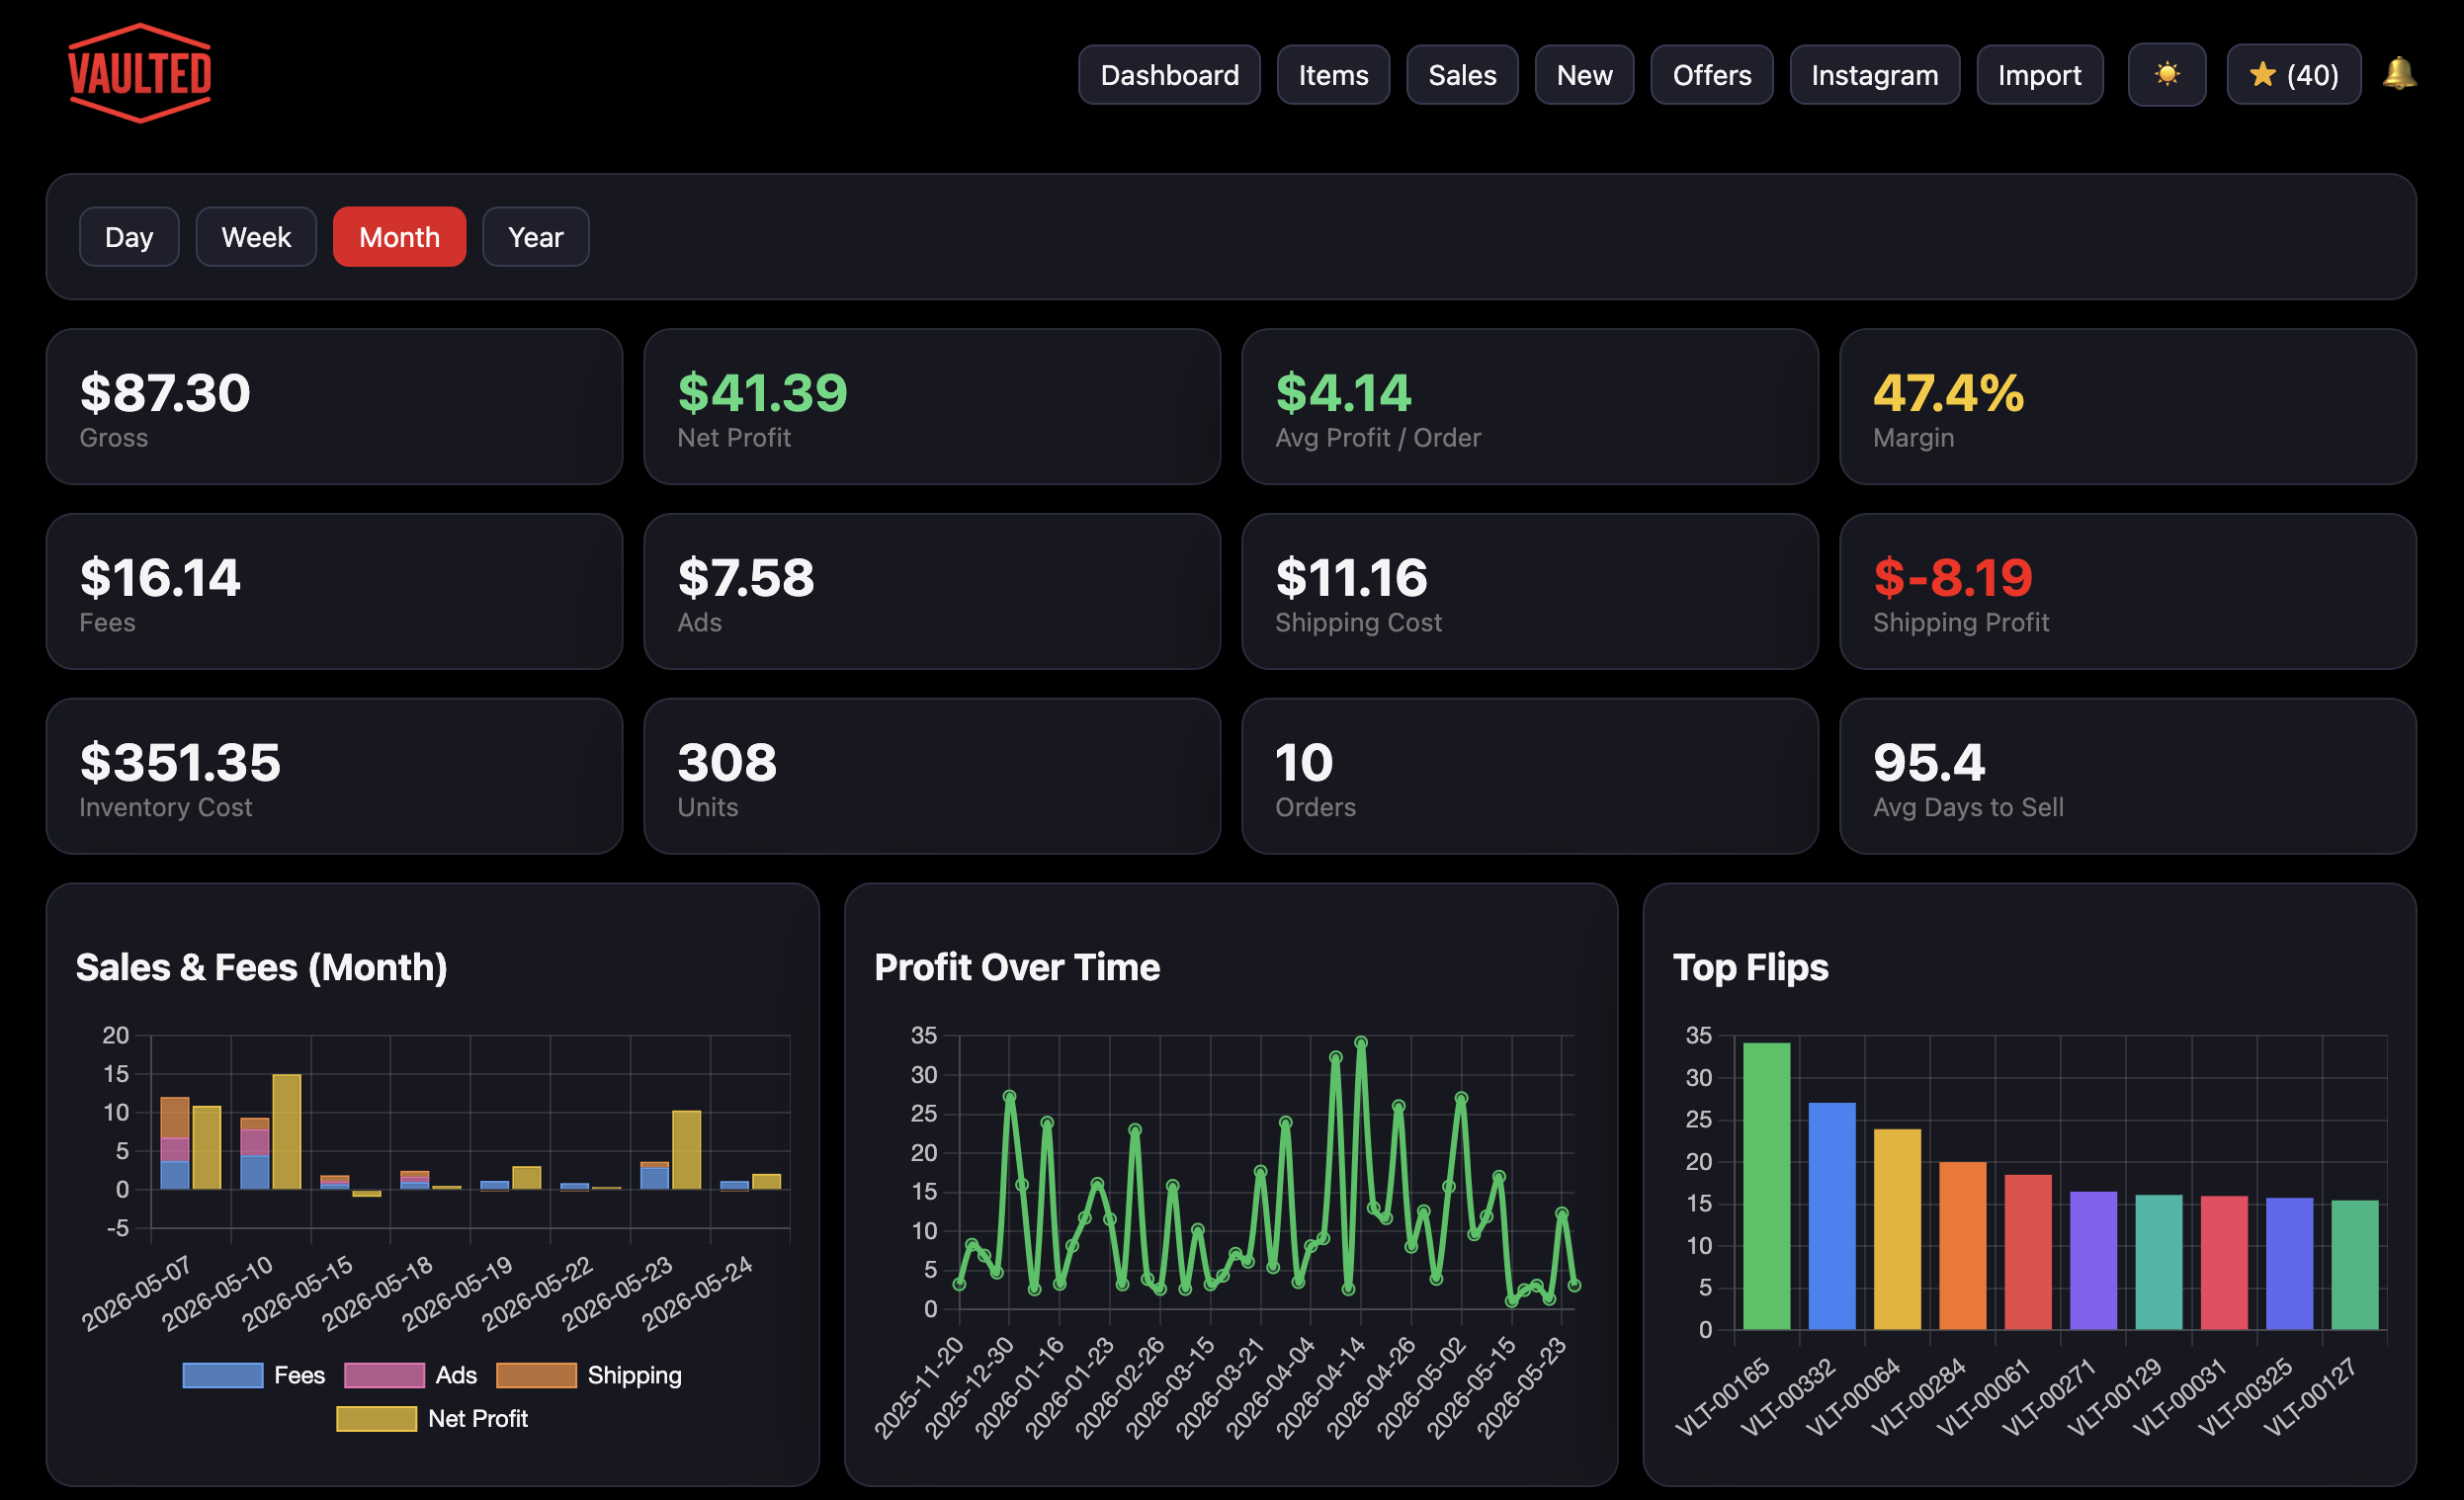Image resolution: width=2464 pixels, height=1500 pixels.
Task: Toggle Net Profit legend swatch
Action: tap(377, 1419)
